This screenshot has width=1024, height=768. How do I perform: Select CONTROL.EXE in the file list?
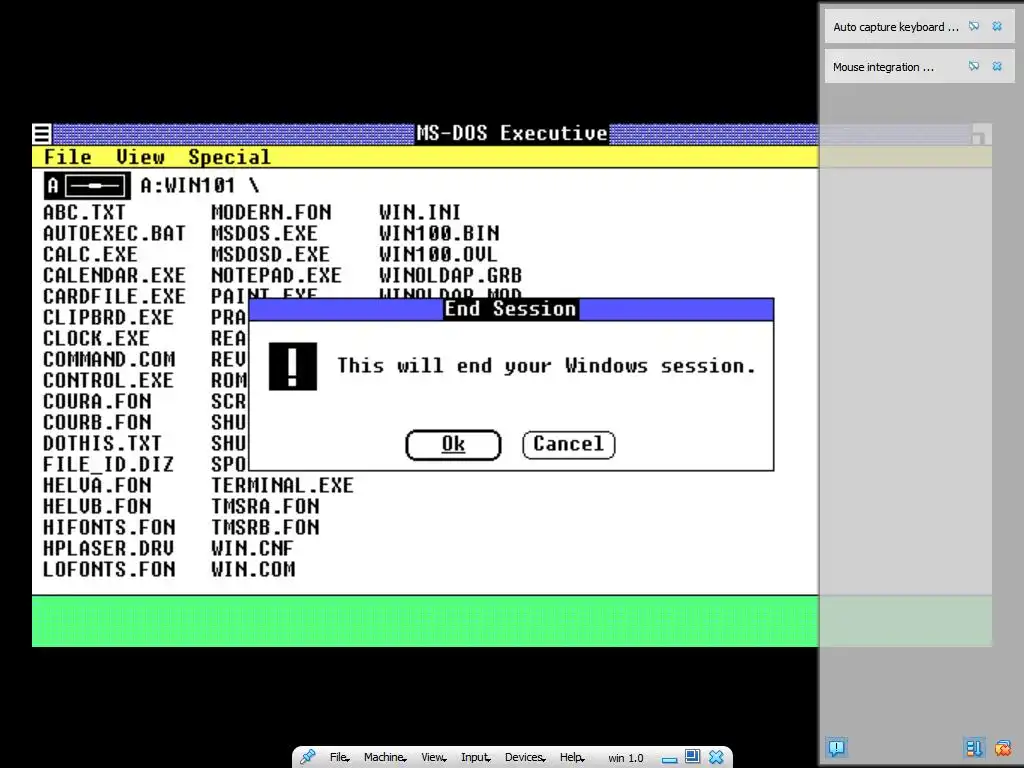point(108,381)
